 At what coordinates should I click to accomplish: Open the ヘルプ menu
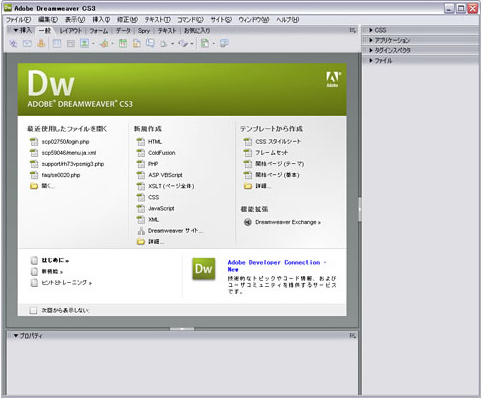point(288,20)
